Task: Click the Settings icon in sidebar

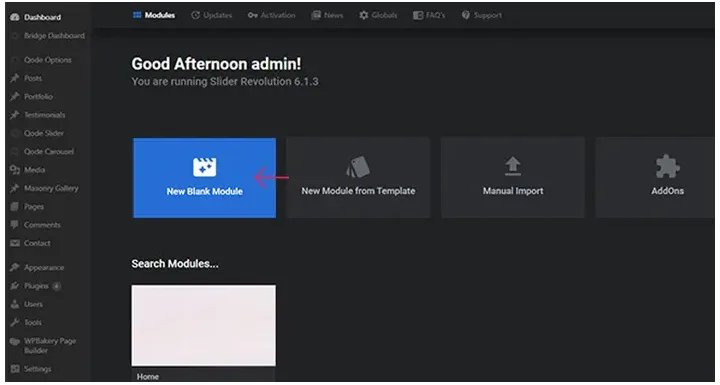Action: coord(15,369)
